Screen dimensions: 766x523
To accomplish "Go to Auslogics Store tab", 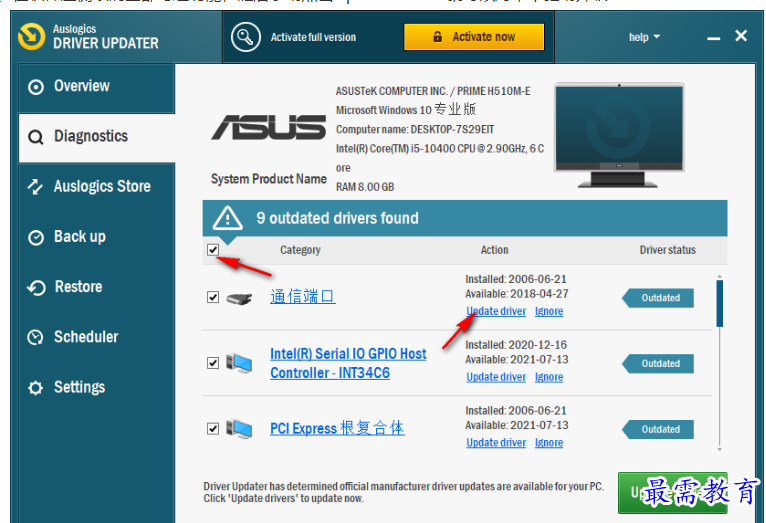I will coord(97,188).
